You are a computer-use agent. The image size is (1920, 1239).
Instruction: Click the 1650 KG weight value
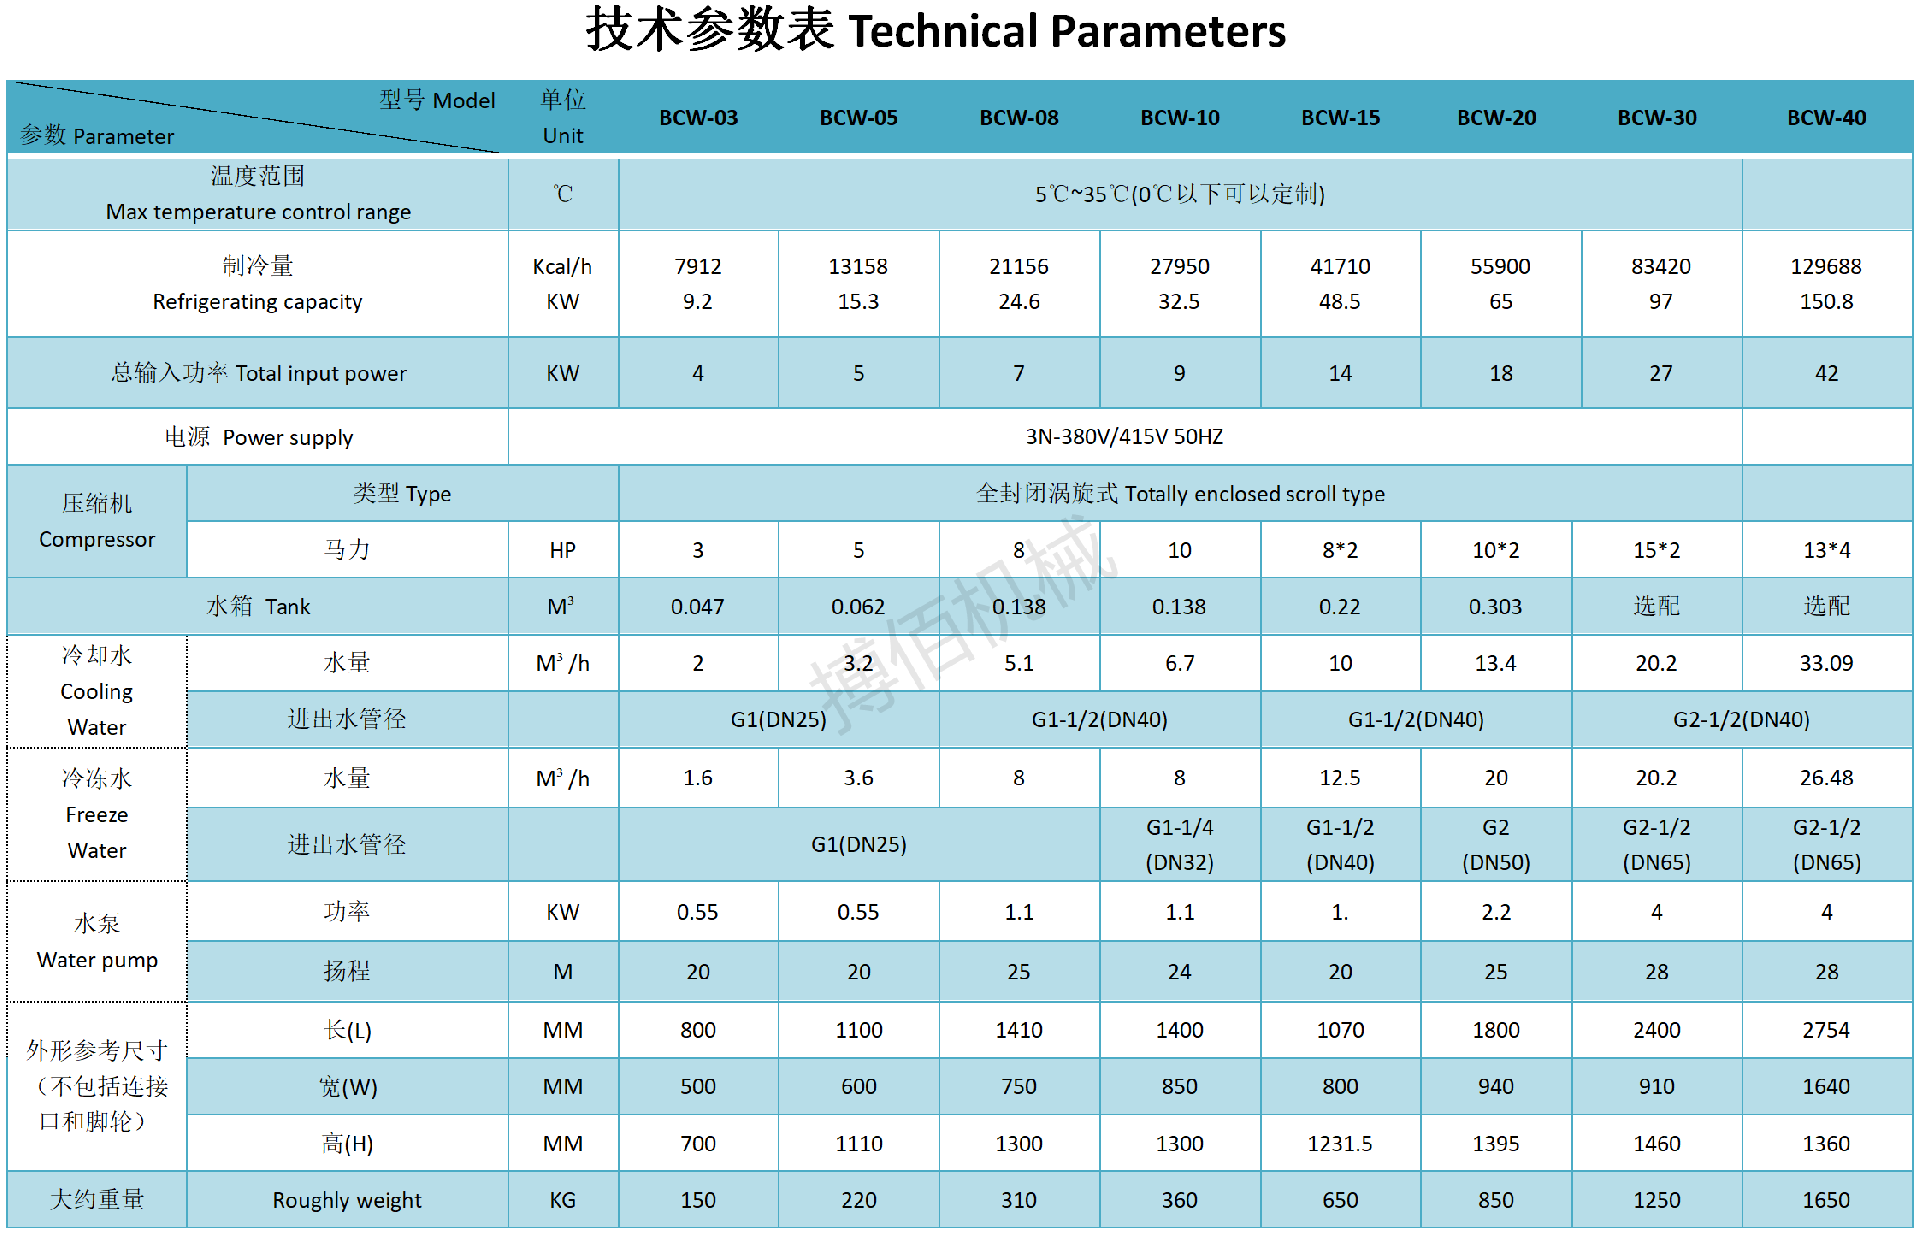pos(1825,1200)
